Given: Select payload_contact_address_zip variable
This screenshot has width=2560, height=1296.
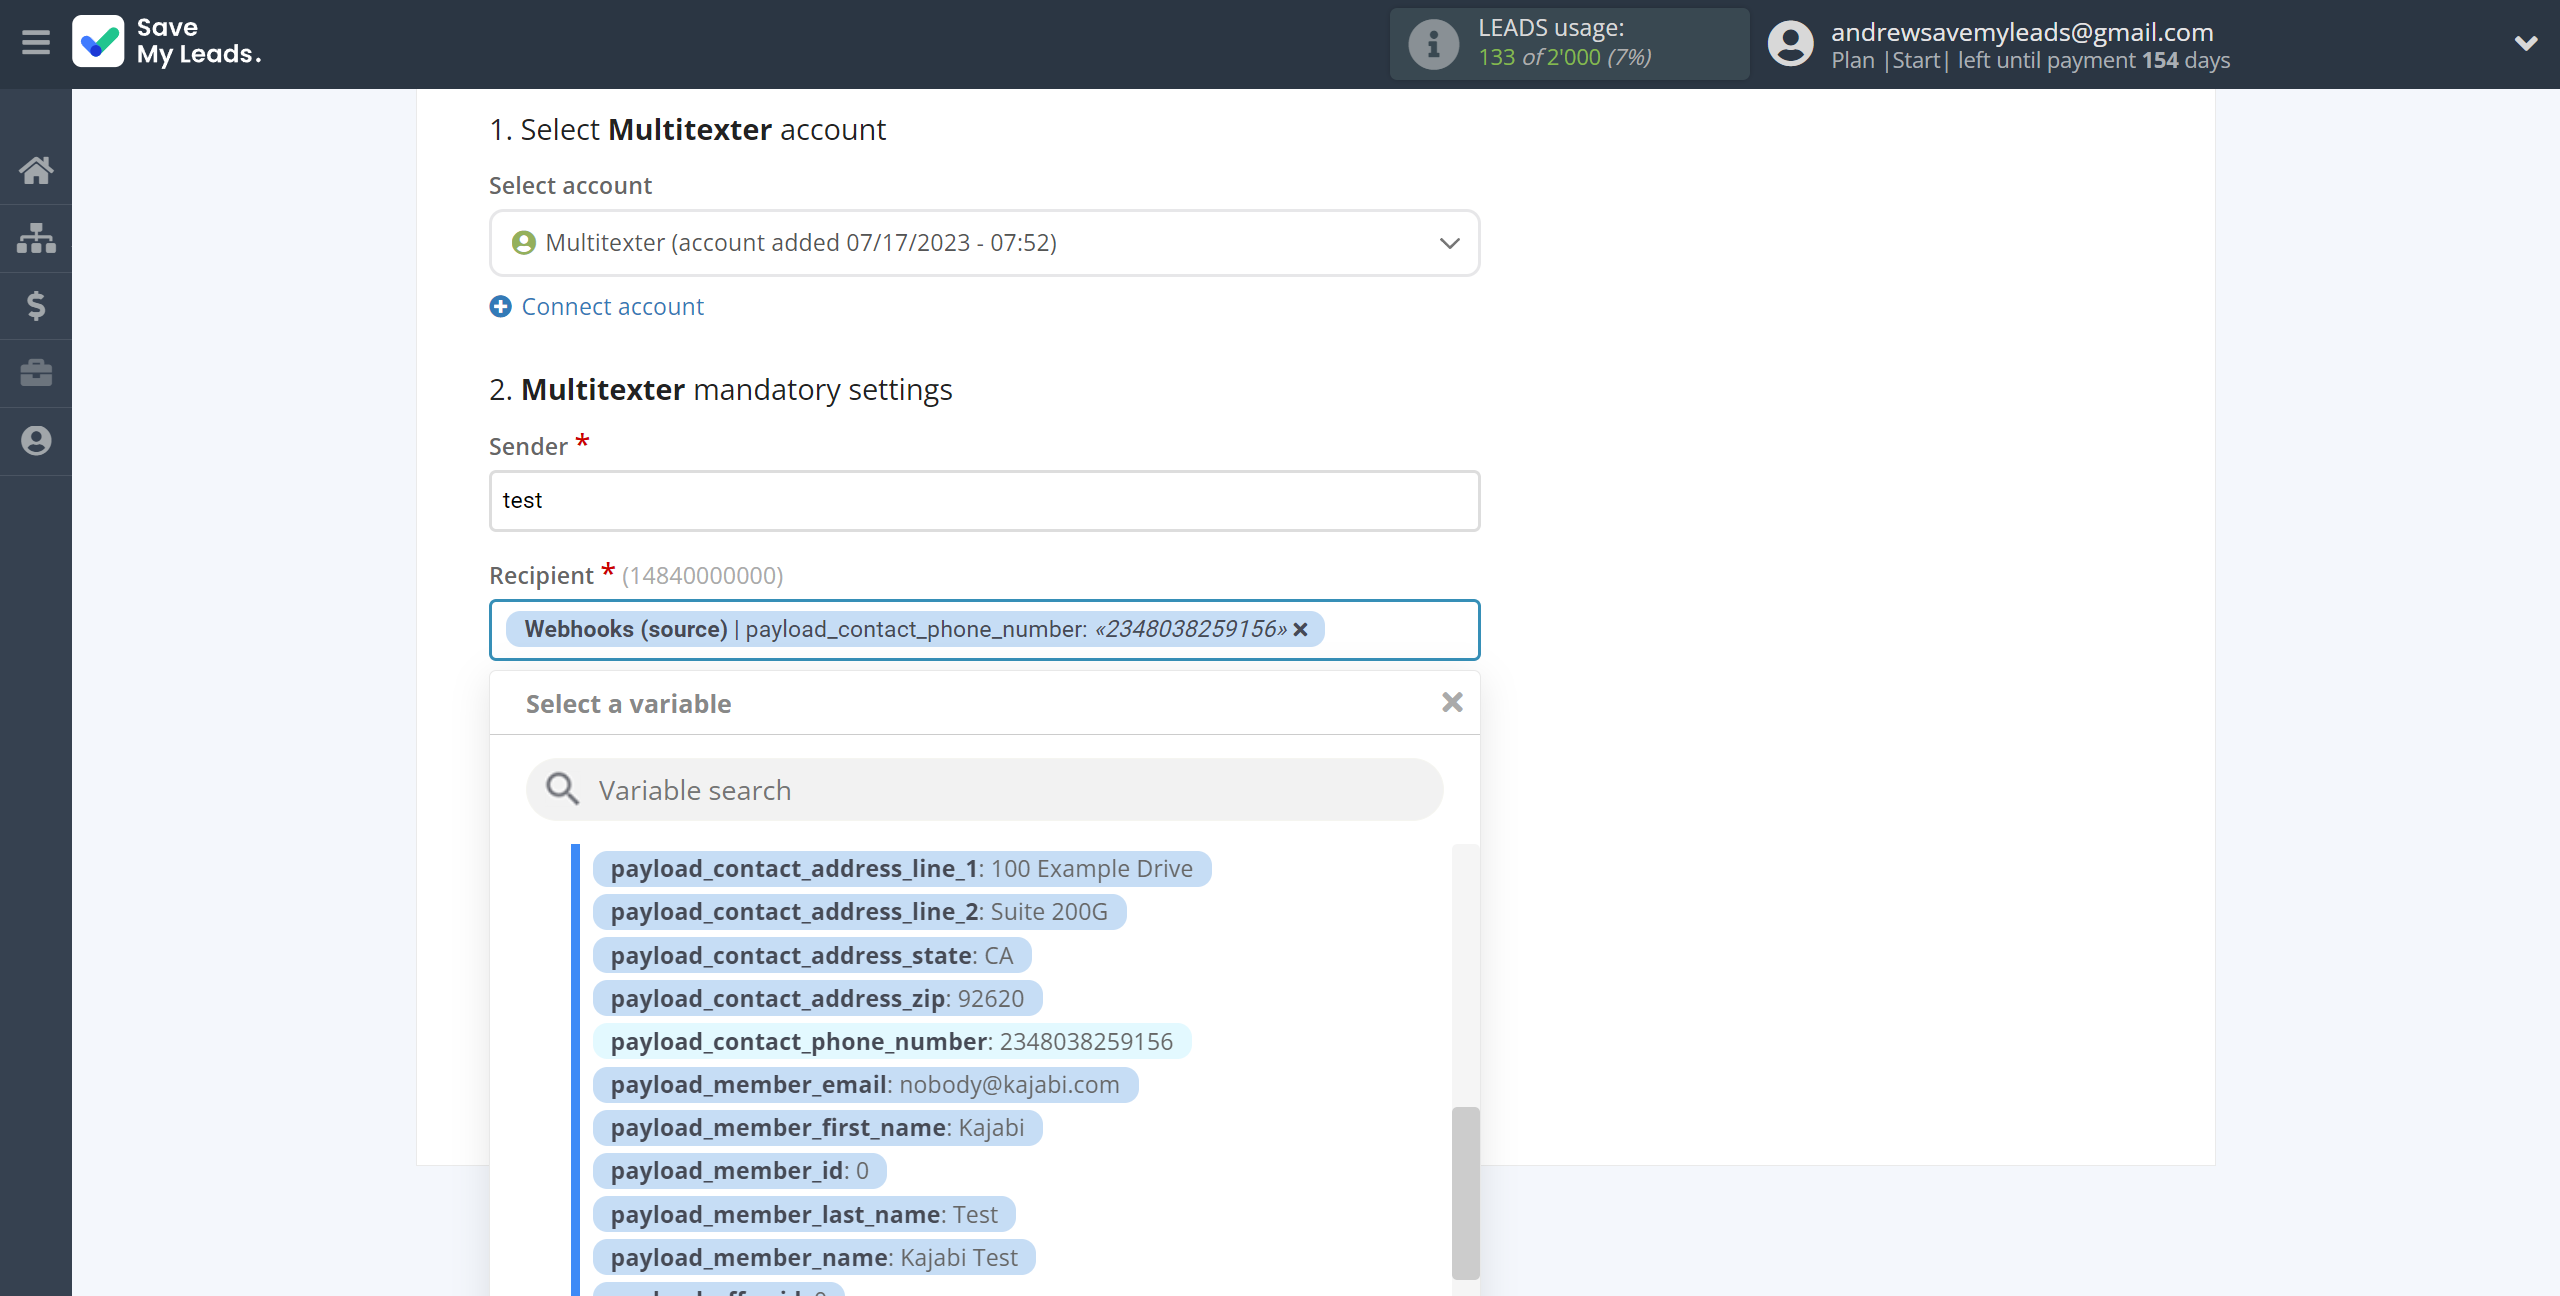Looking at the screenshot, I should click(817, 998).
